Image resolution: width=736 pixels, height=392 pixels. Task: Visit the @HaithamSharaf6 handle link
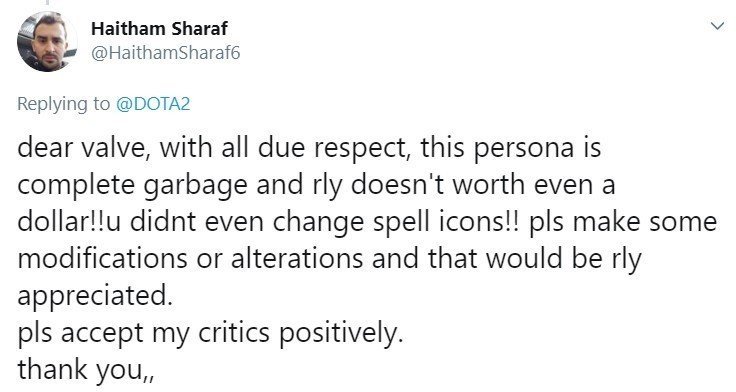click(x=165, y=53)
